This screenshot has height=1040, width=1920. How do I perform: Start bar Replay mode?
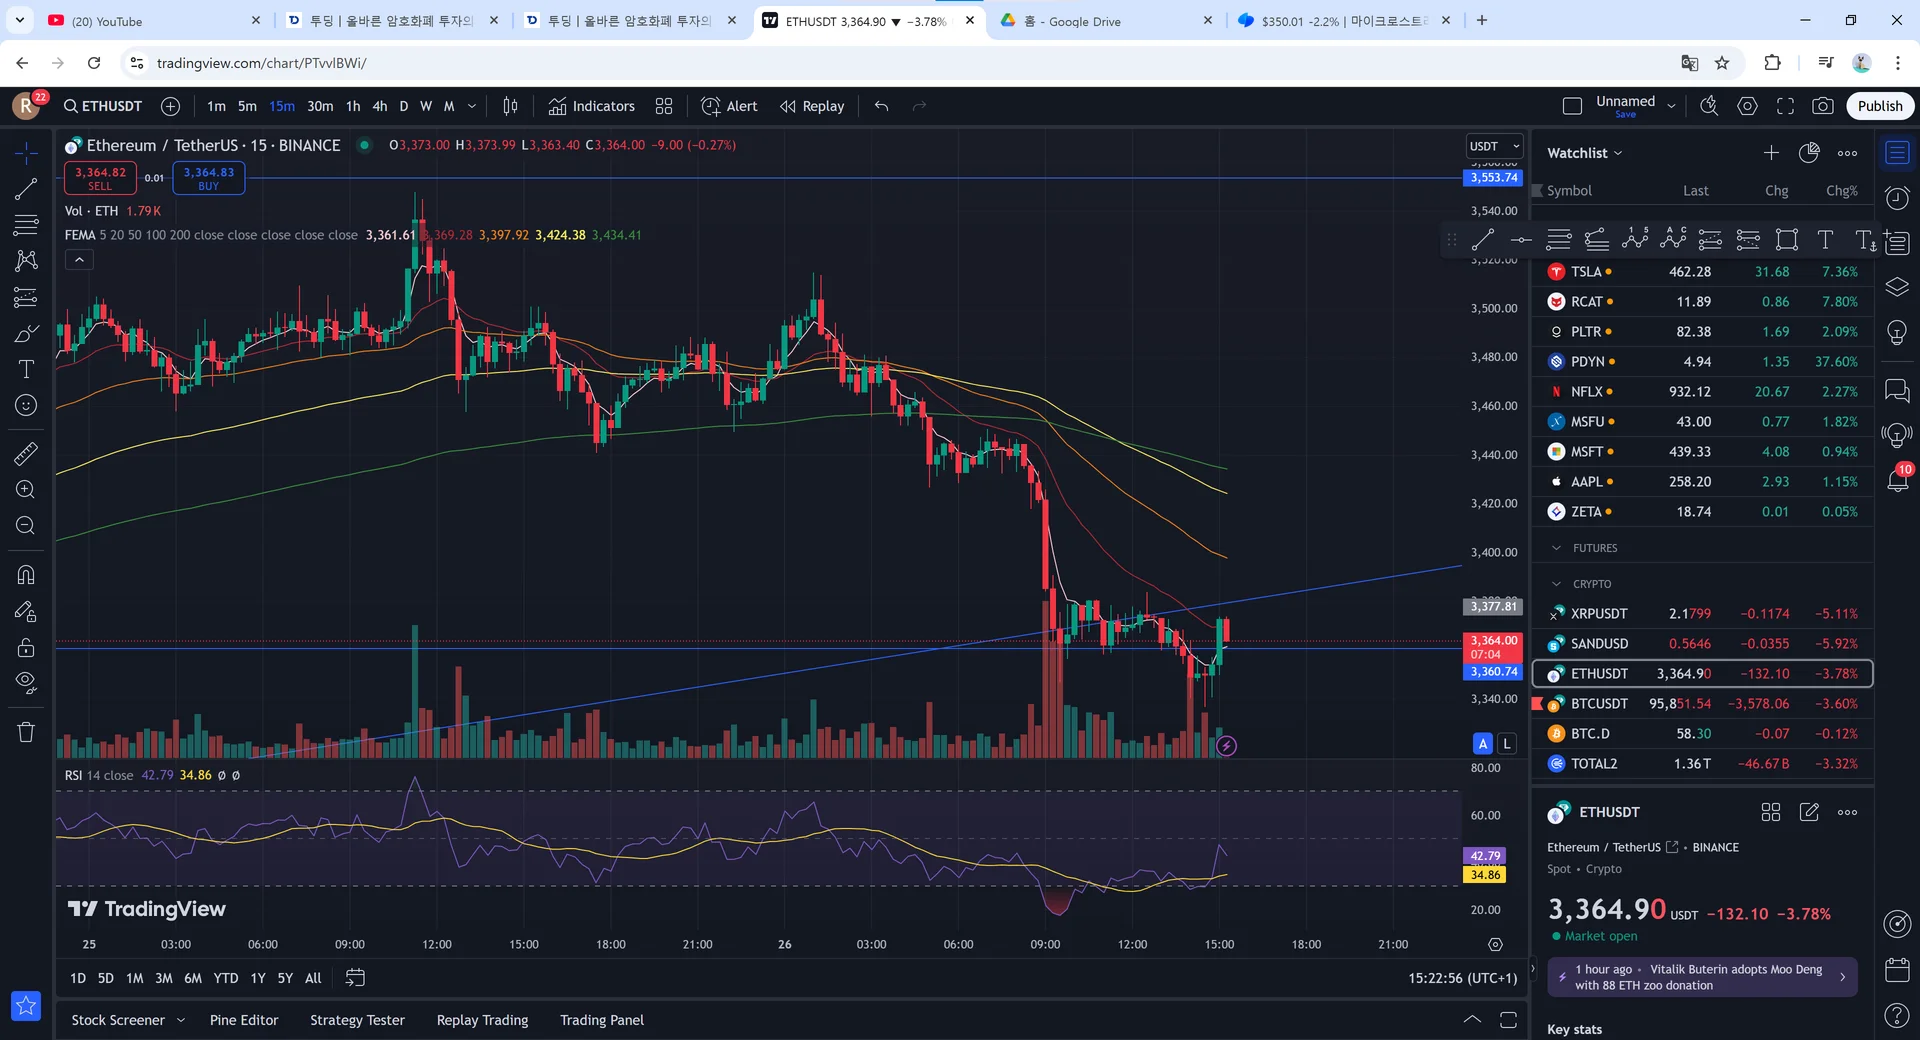(x=812, y=106)
